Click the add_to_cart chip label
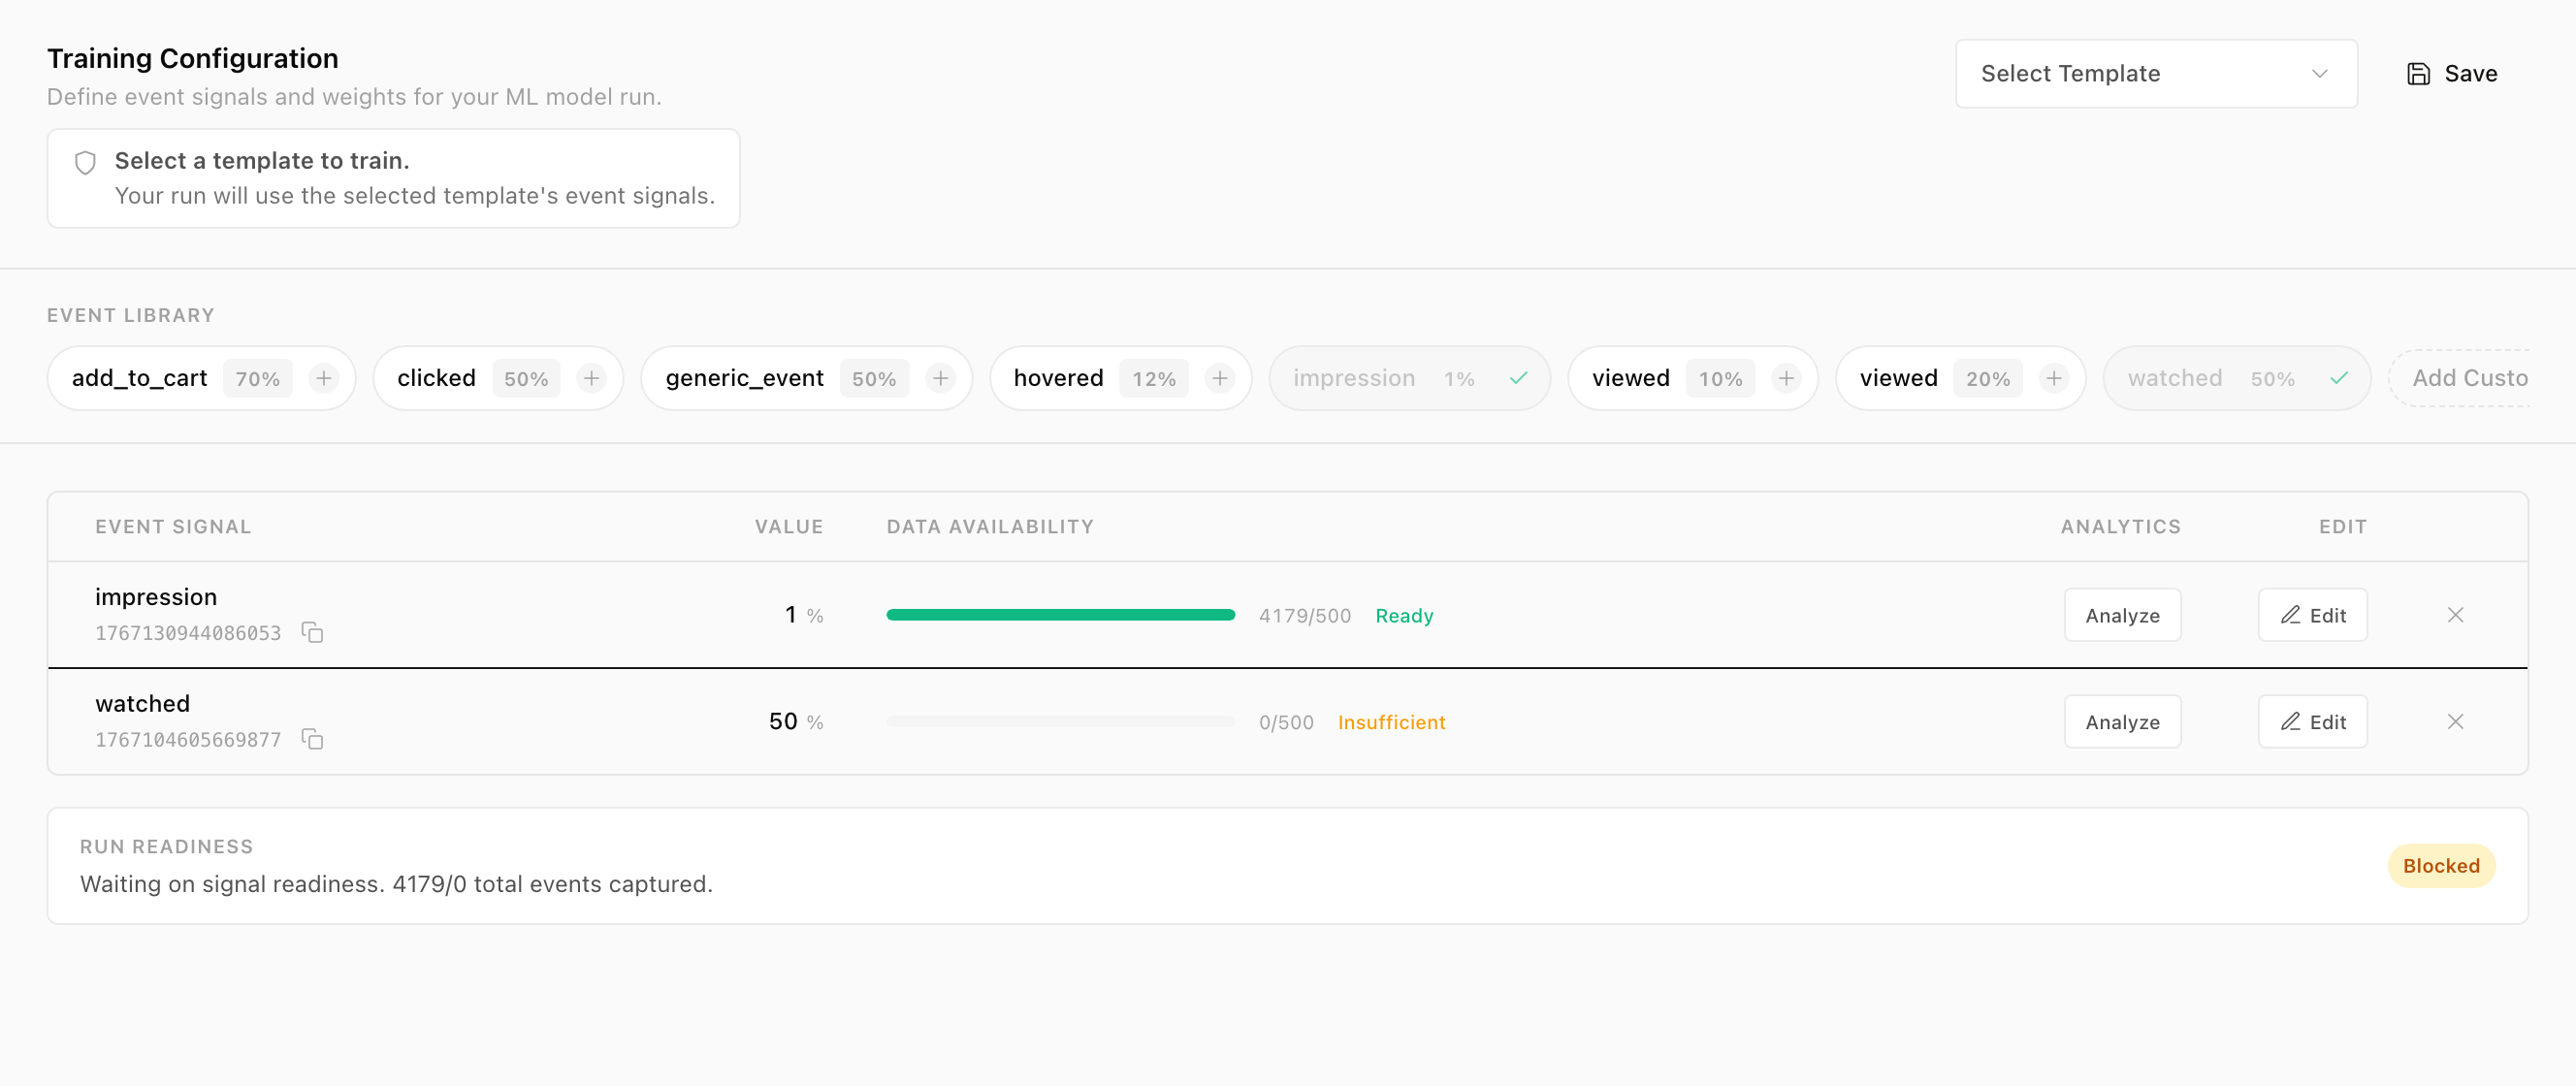This screenshot has height=1086, width=2576. (139, 379)
